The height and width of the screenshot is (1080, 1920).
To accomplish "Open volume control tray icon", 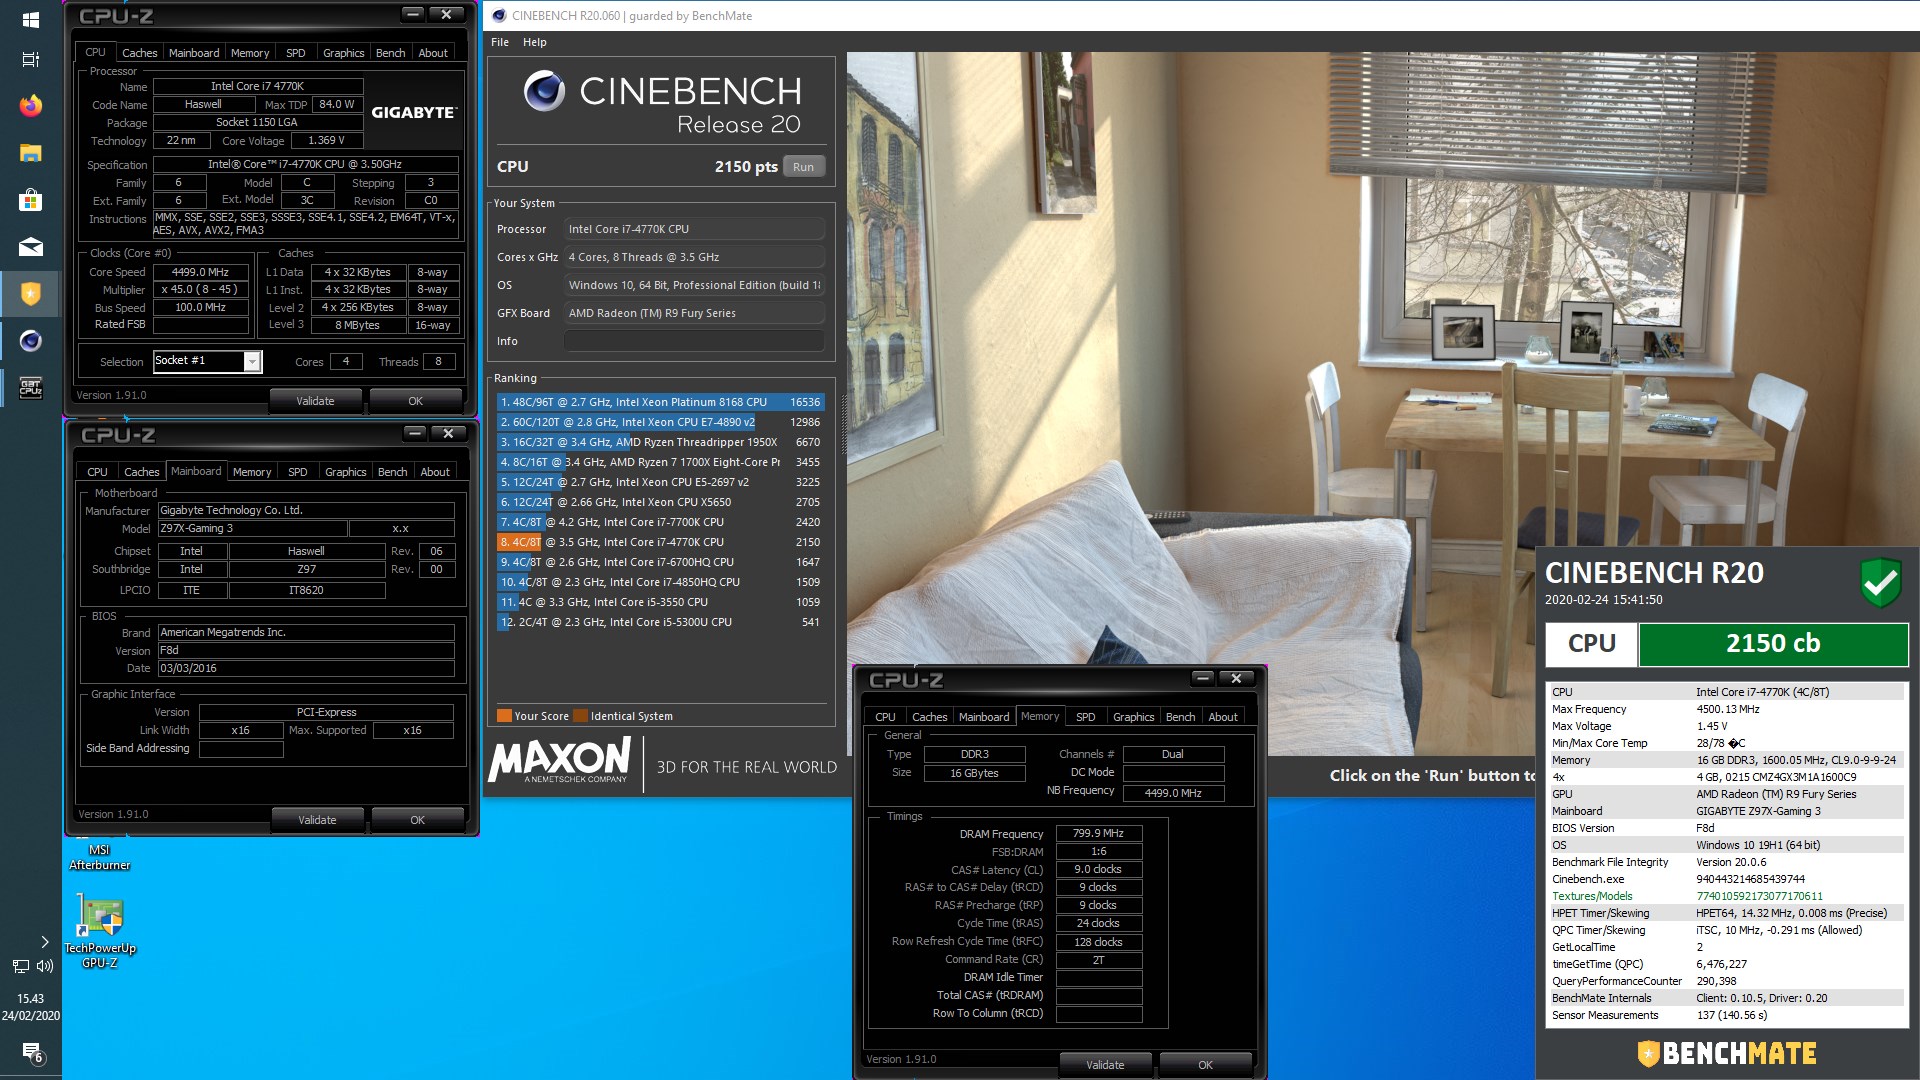I will [x=45, y=966].
